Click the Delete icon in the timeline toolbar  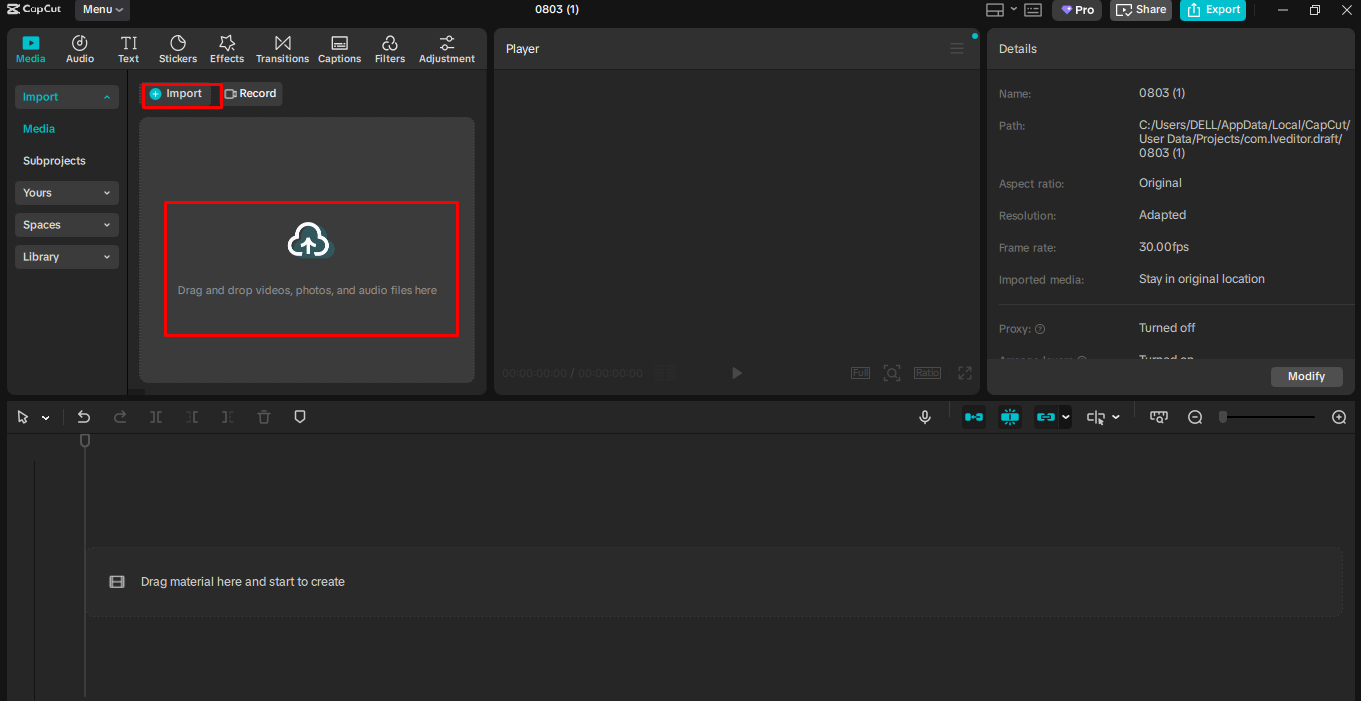coord(263,416)
